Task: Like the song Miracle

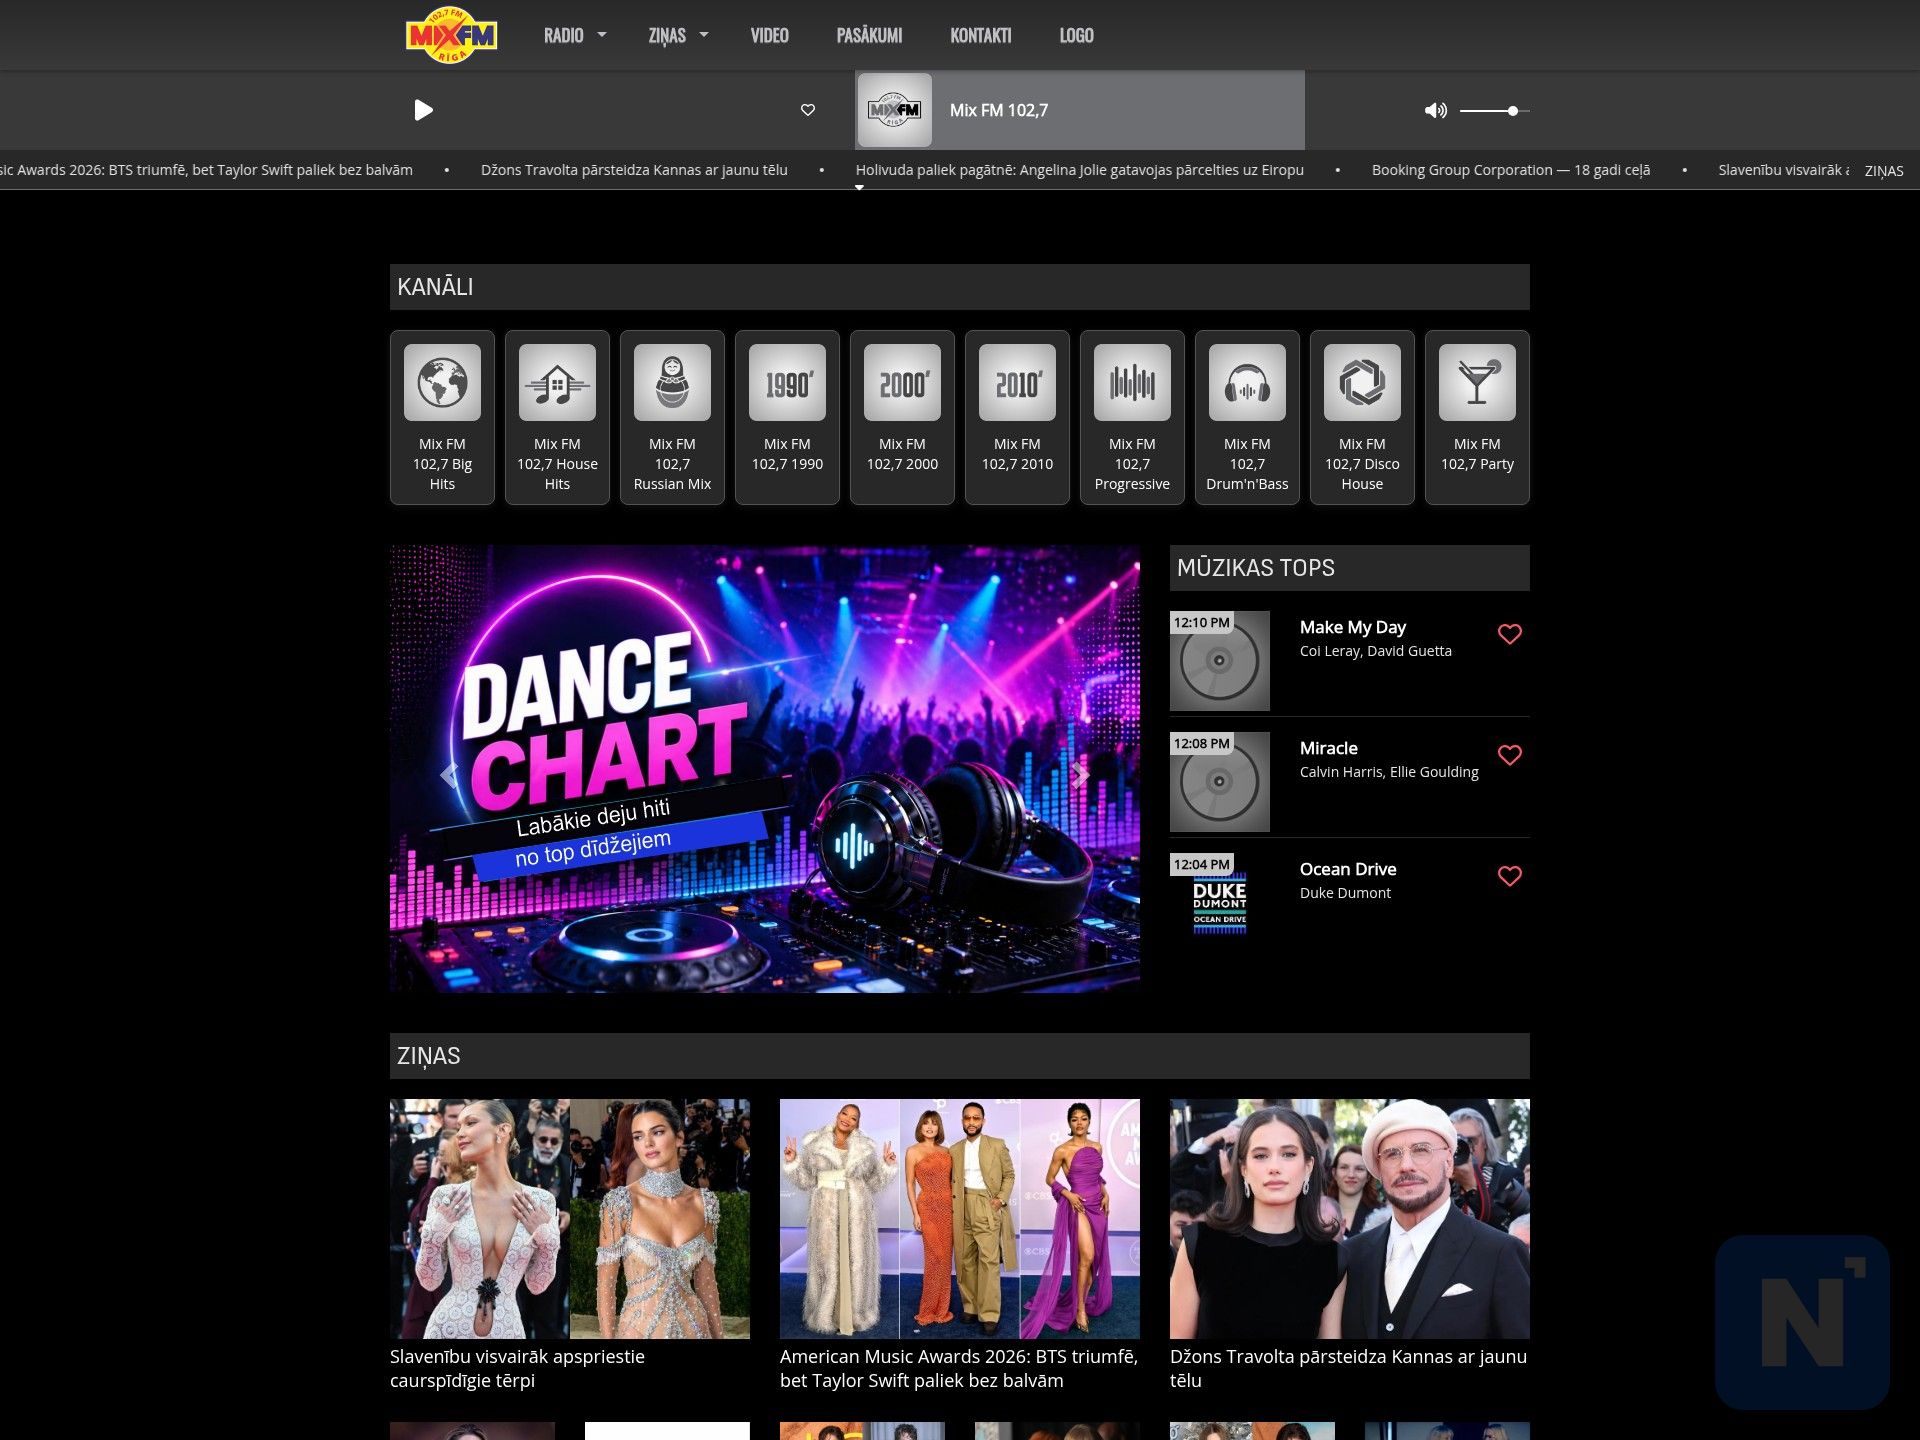Action: [x=1510, y=755]
